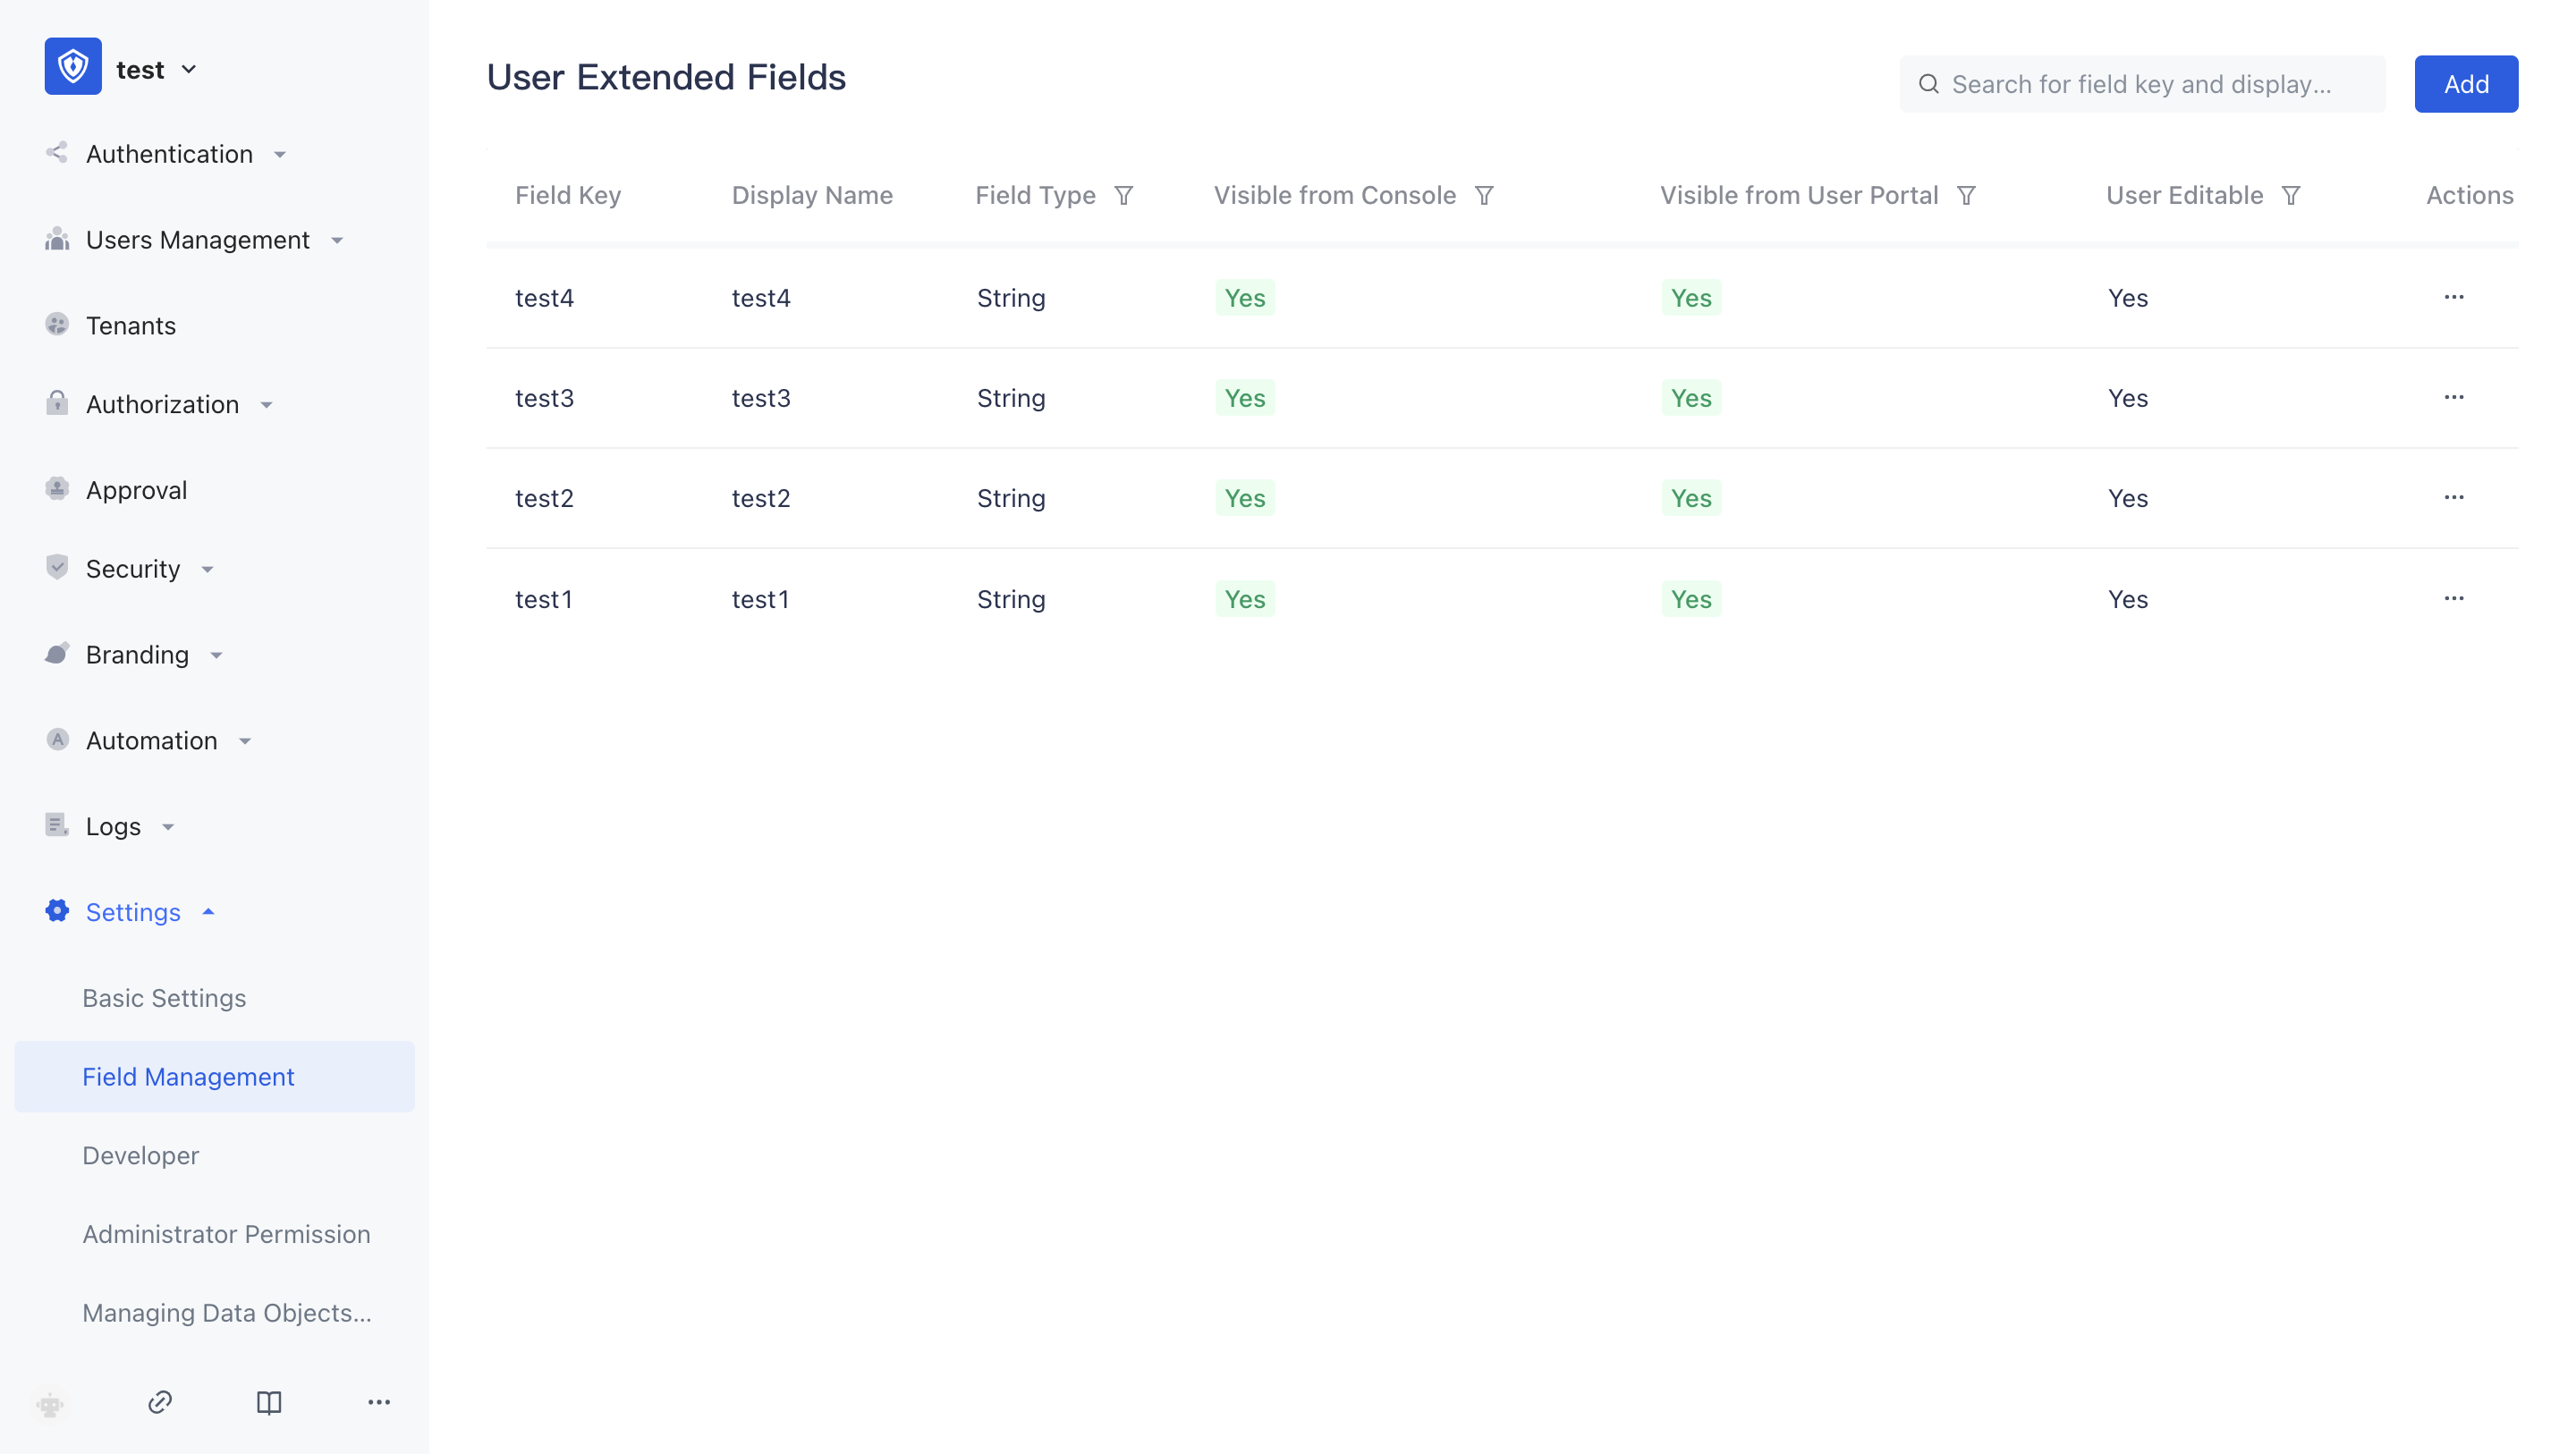
Task: Click the Add button
Action: click(x=2465, y=84)
